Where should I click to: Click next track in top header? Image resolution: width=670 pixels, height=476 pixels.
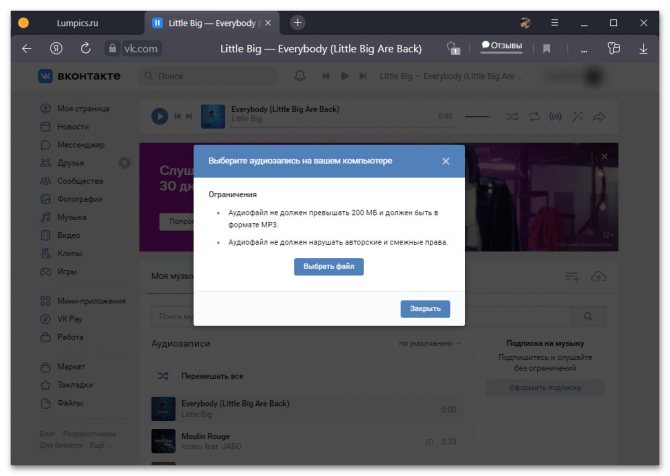coord(363,76)
